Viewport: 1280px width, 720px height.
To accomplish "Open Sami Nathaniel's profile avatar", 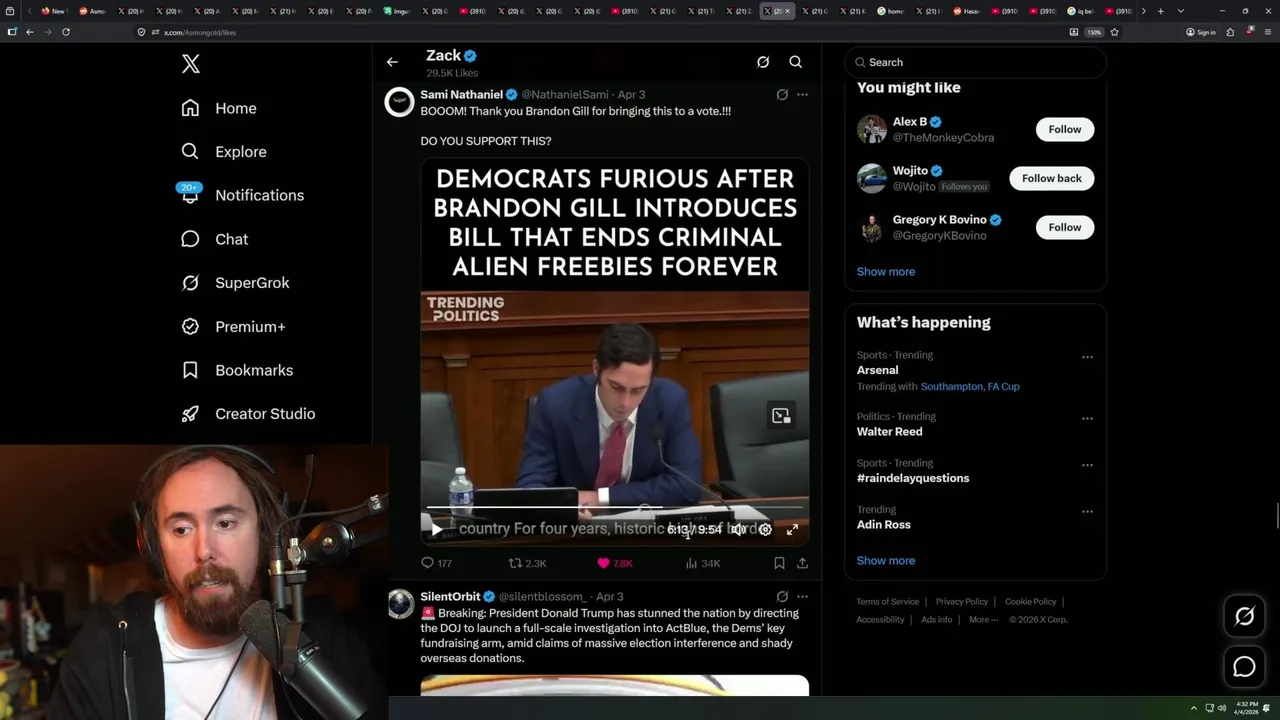I will click(400, 102).
